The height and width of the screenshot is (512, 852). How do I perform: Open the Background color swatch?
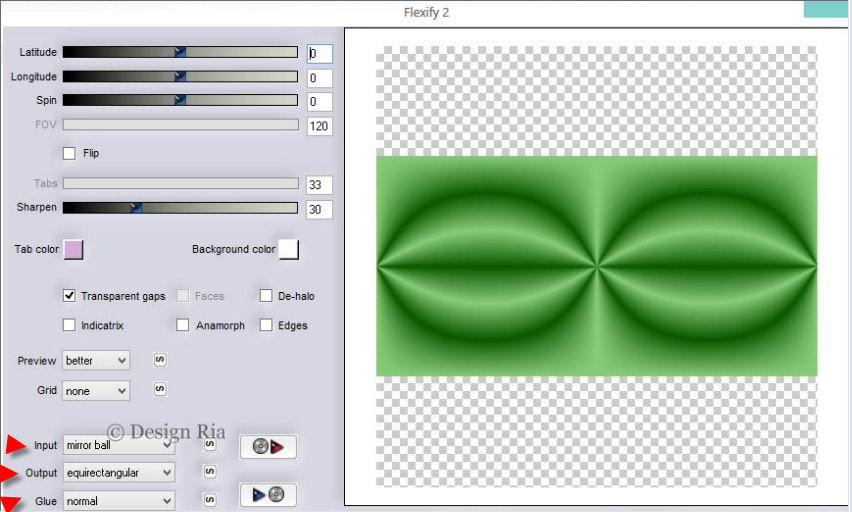pos(289,249)
